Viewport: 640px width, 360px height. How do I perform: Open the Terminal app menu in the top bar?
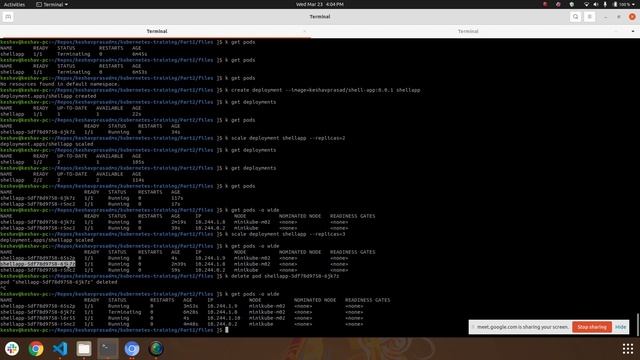(52, 4)
